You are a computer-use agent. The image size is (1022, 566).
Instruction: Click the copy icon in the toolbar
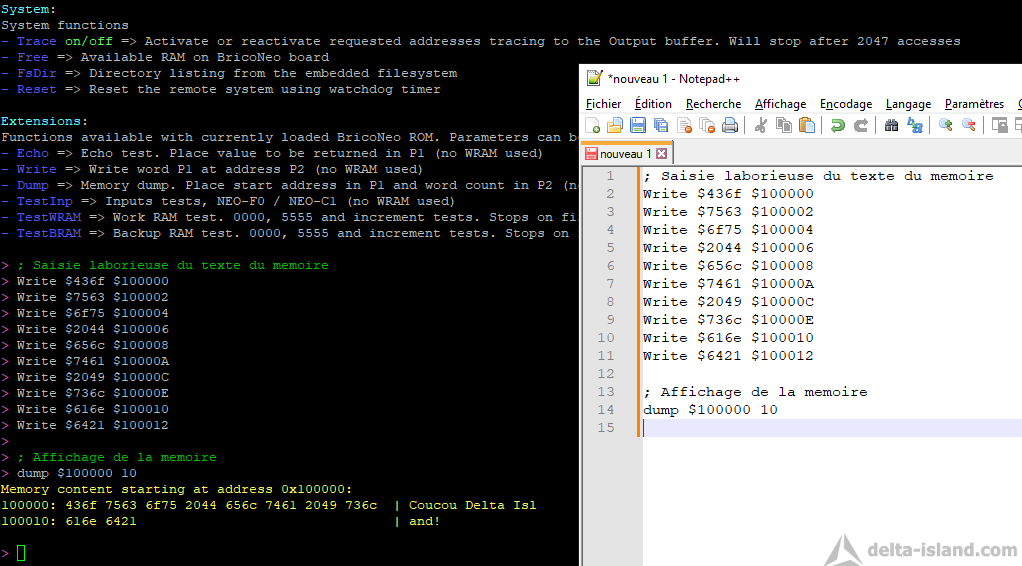coord(783,125)
